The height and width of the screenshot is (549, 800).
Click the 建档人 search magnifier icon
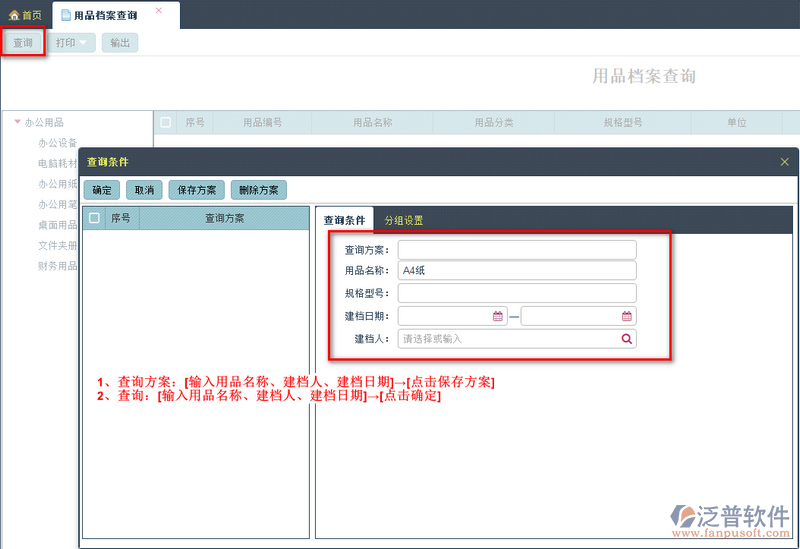[627, 339]
